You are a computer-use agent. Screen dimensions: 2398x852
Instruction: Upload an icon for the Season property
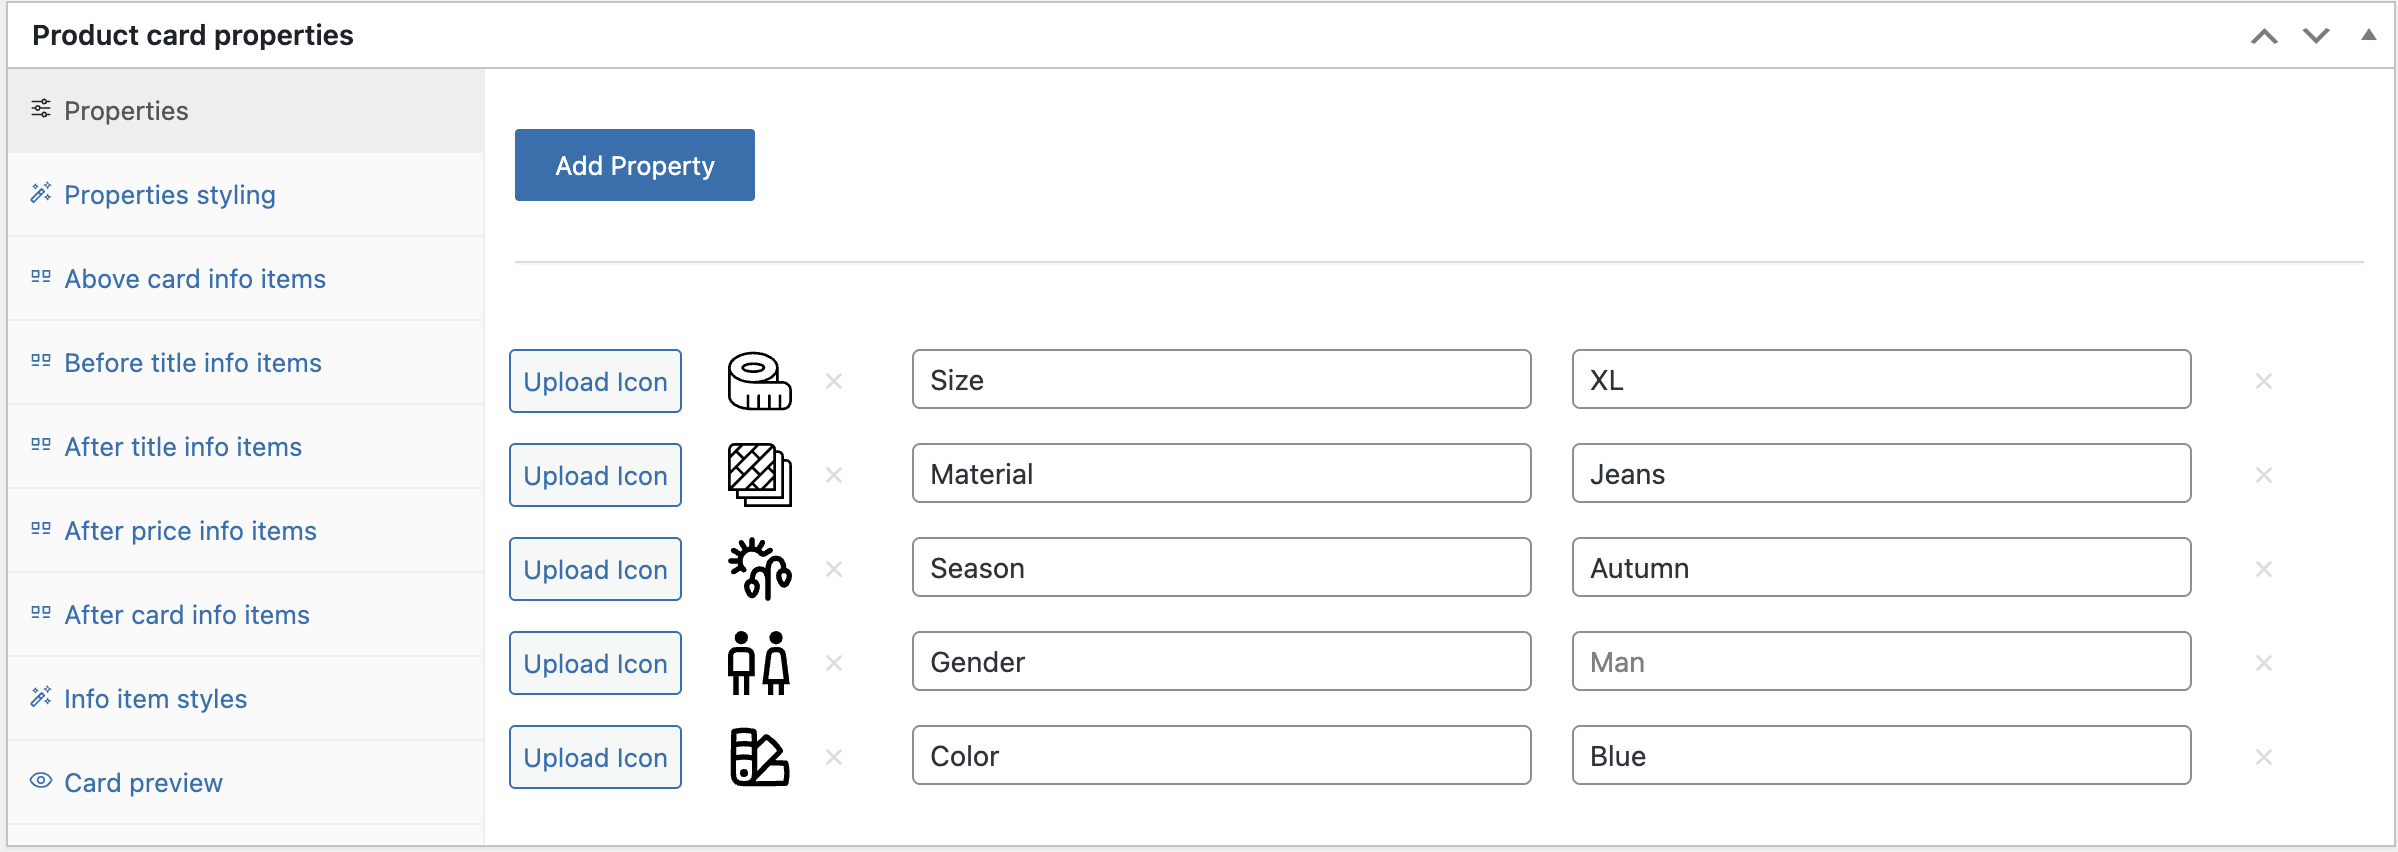(595, 569)
